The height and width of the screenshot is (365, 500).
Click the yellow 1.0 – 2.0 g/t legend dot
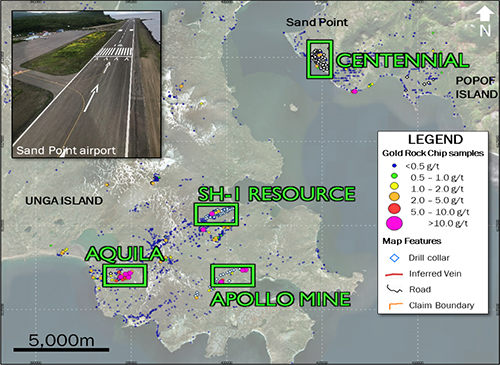point(395,186)
